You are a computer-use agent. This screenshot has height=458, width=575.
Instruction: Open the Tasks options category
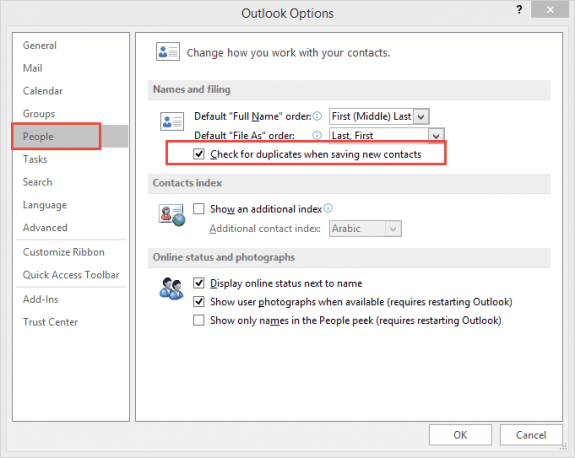(x=35, y=159)
